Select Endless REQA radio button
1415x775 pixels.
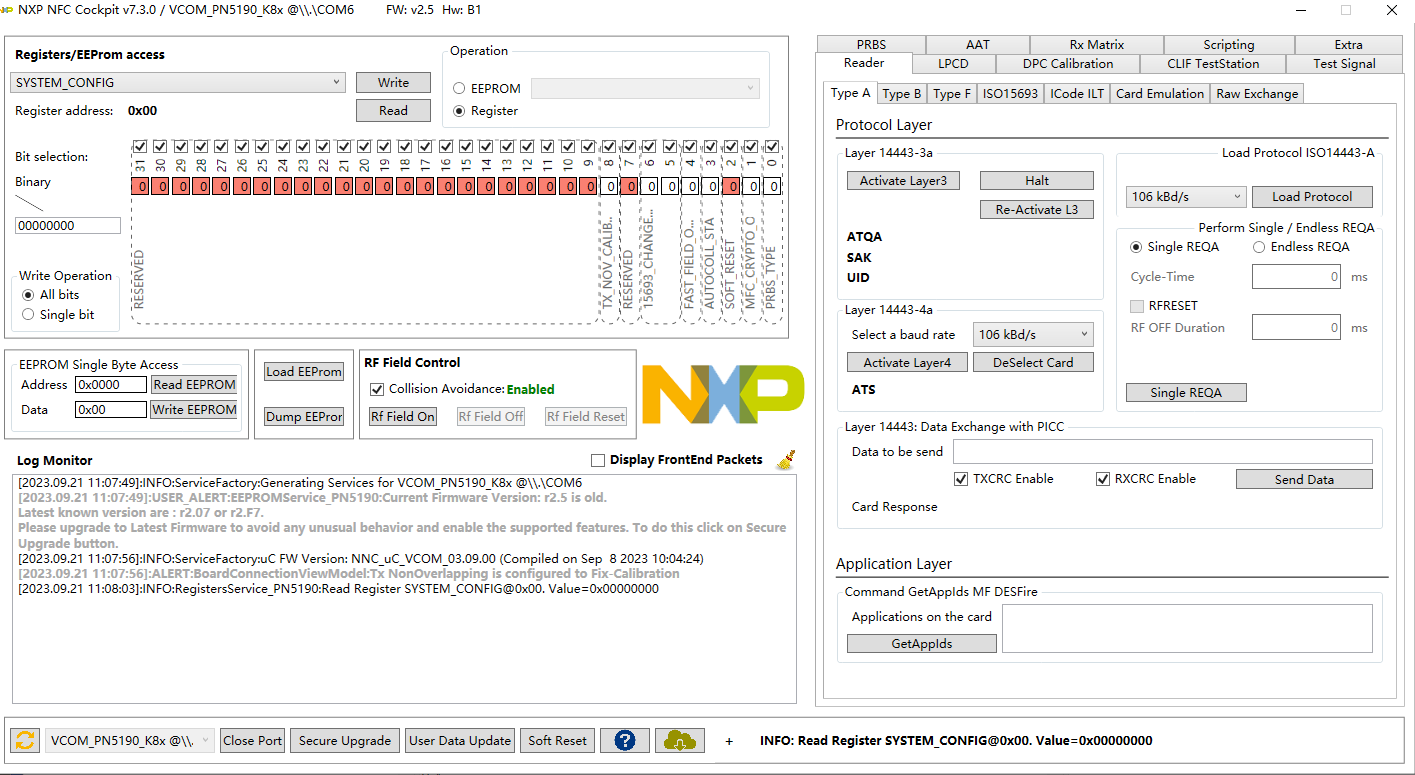1260,247
